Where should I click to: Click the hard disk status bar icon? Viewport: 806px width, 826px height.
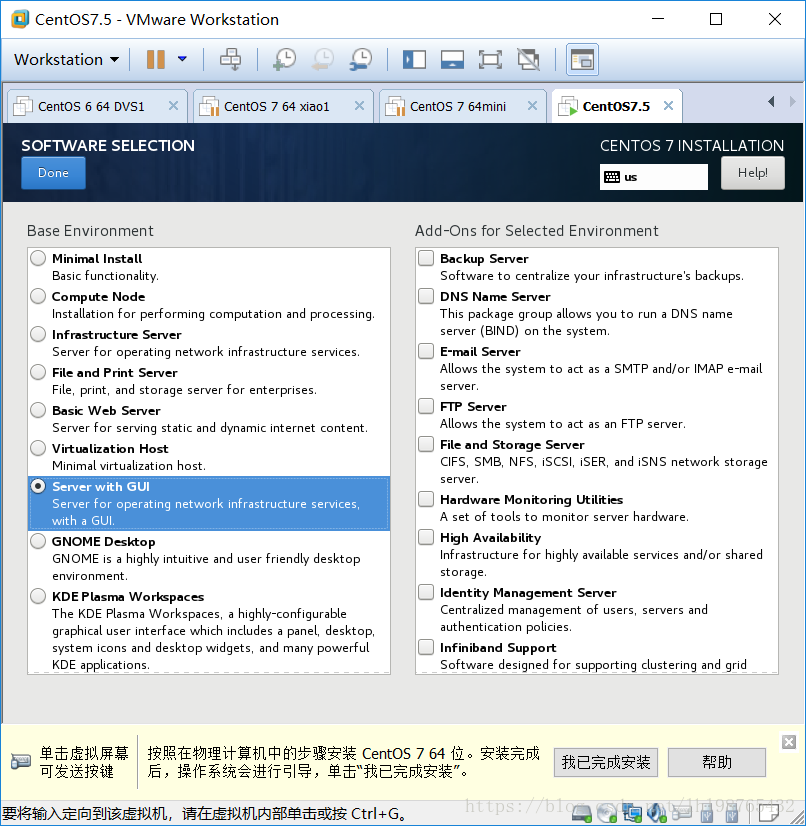coord(582,814)
